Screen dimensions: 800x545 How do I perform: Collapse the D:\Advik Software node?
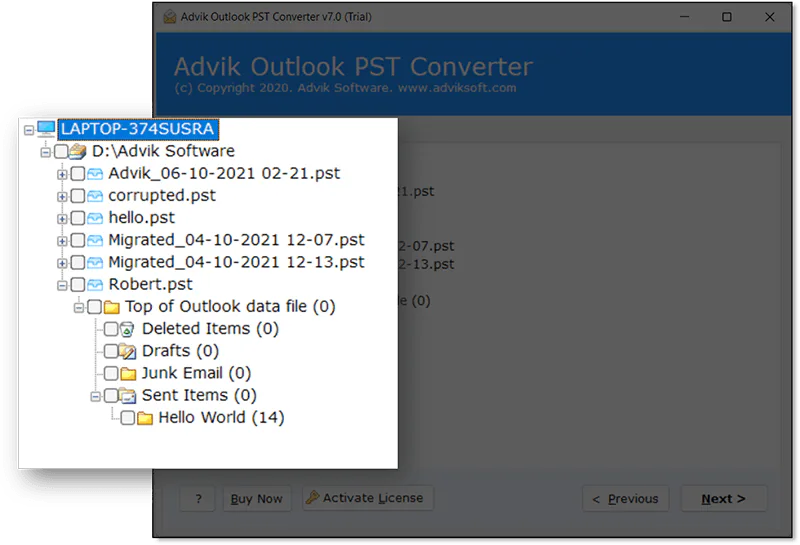[x=45, y=152]
